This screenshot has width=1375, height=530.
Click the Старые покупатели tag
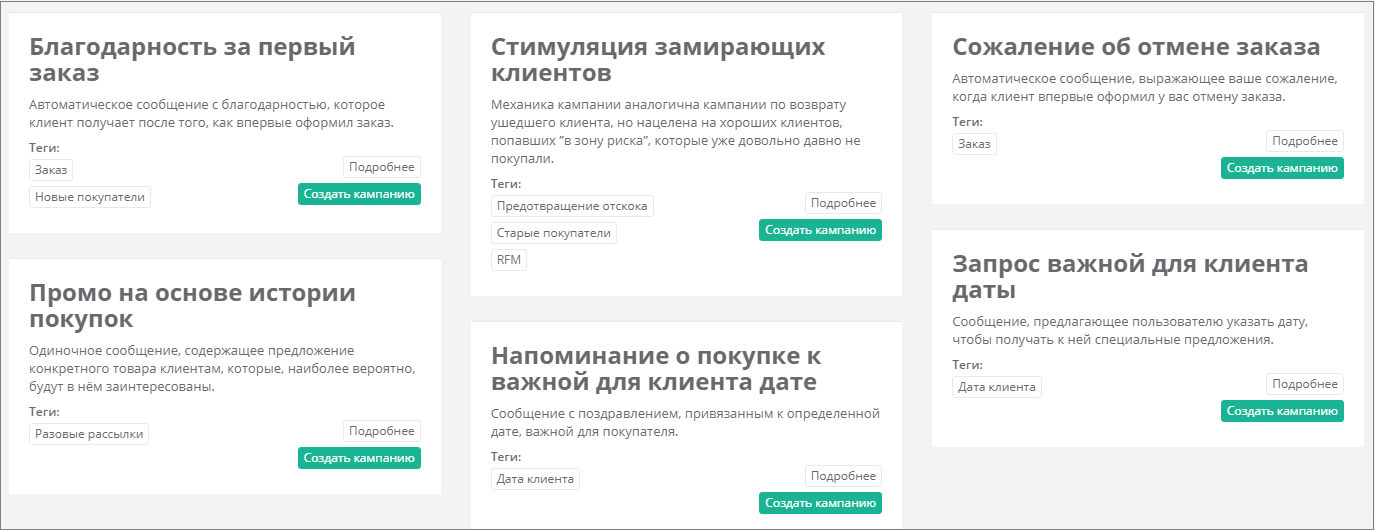click(x=553, y=233)
